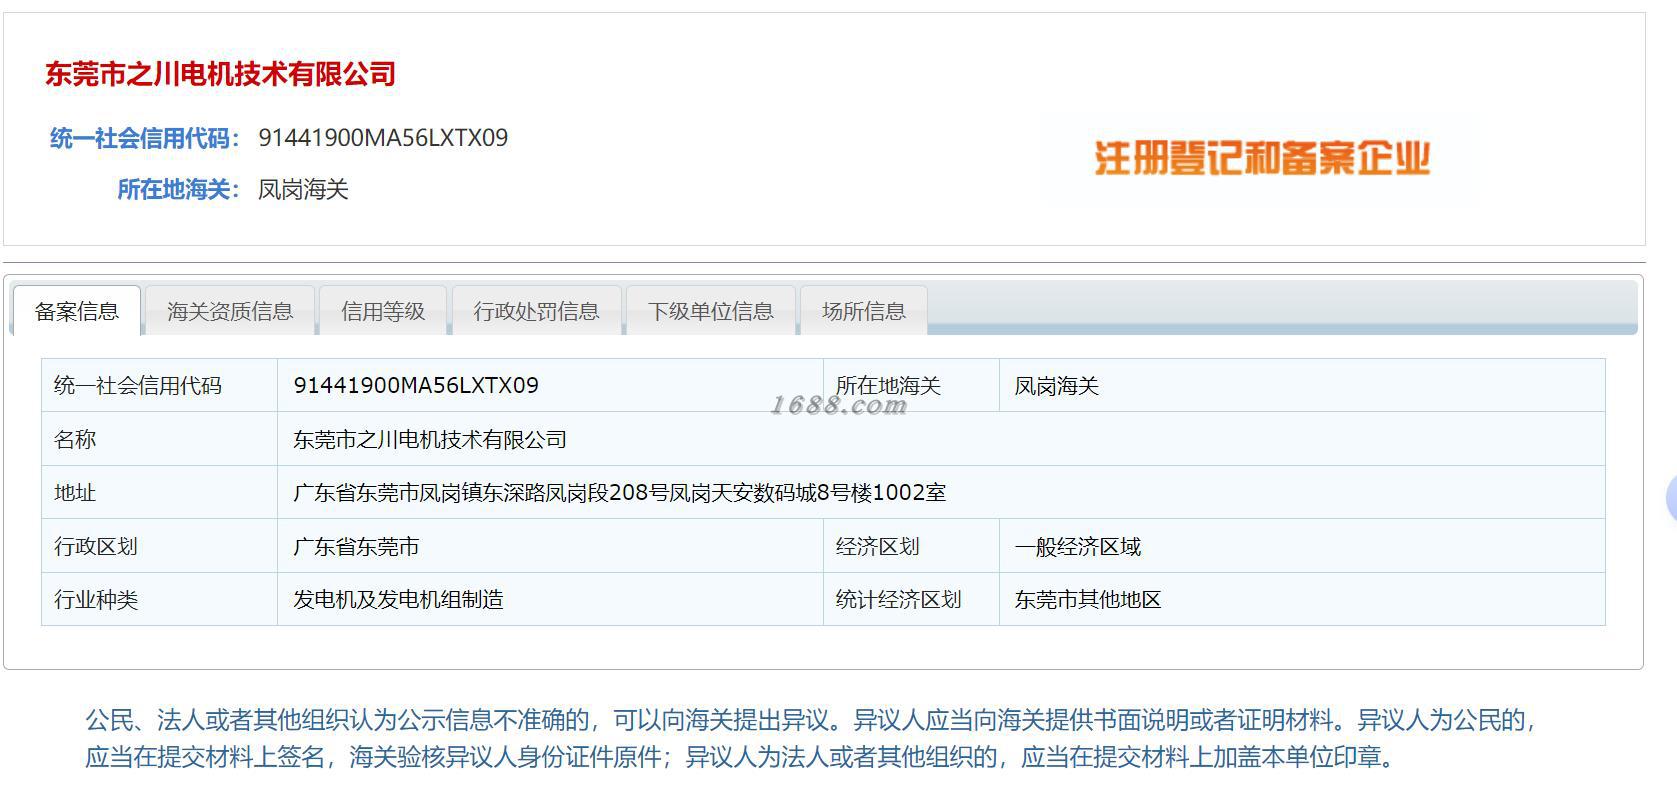Click the 注册登记和备案企业 badge
The image size is (1677, 805).
[x=1262, y=158]
